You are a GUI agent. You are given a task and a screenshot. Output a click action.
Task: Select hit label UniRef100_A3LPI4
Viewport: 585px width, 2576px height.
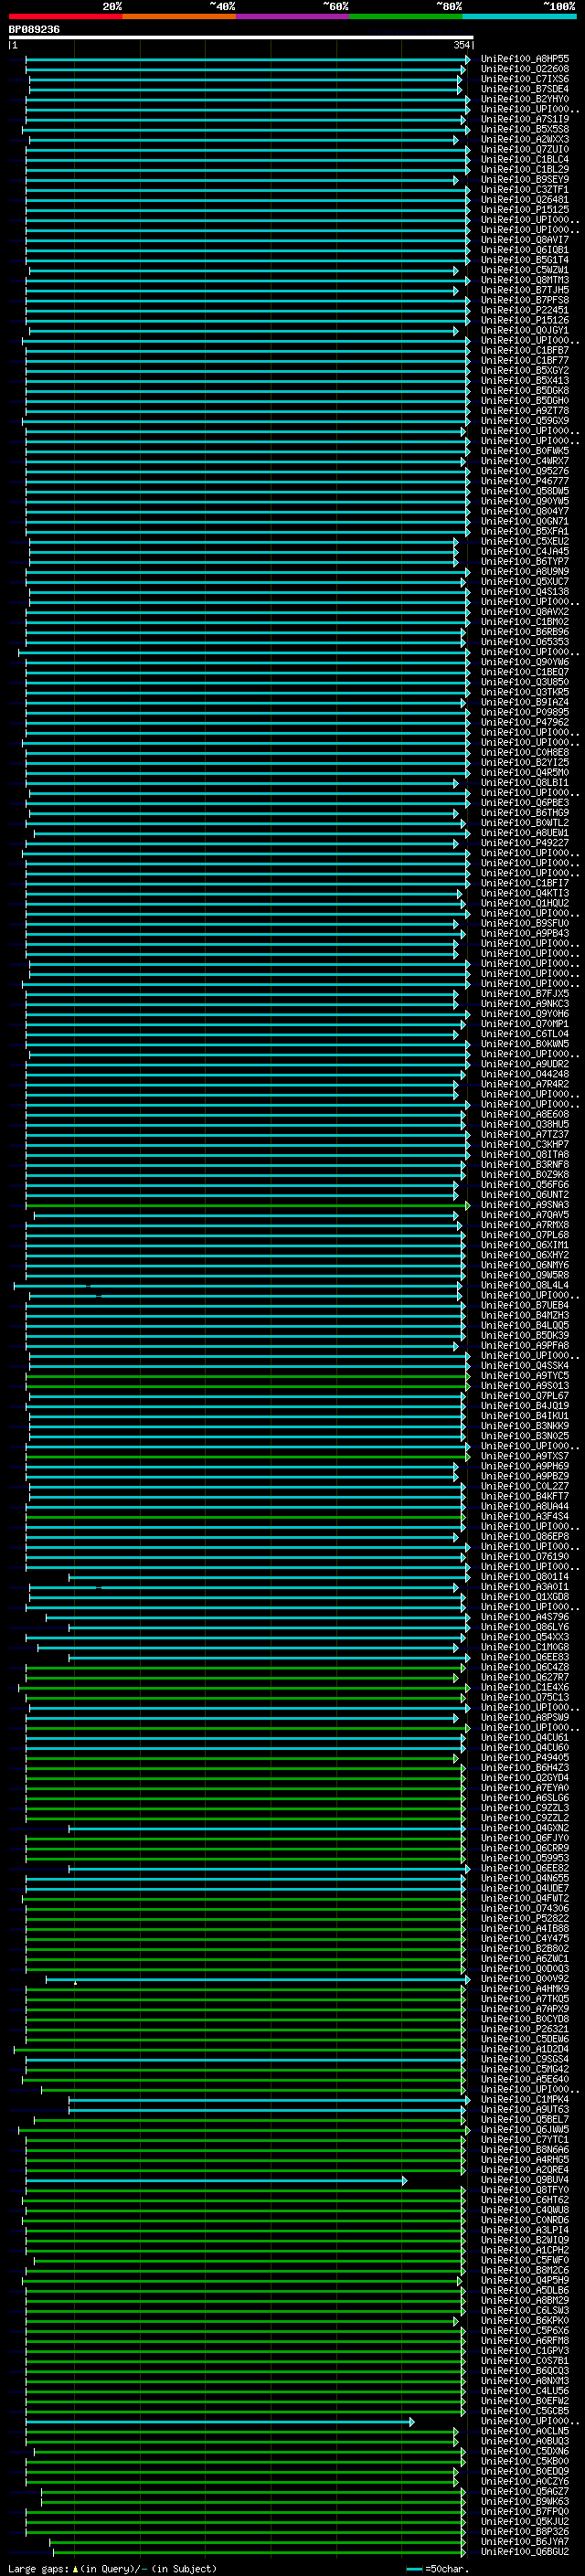(525, 2229)
